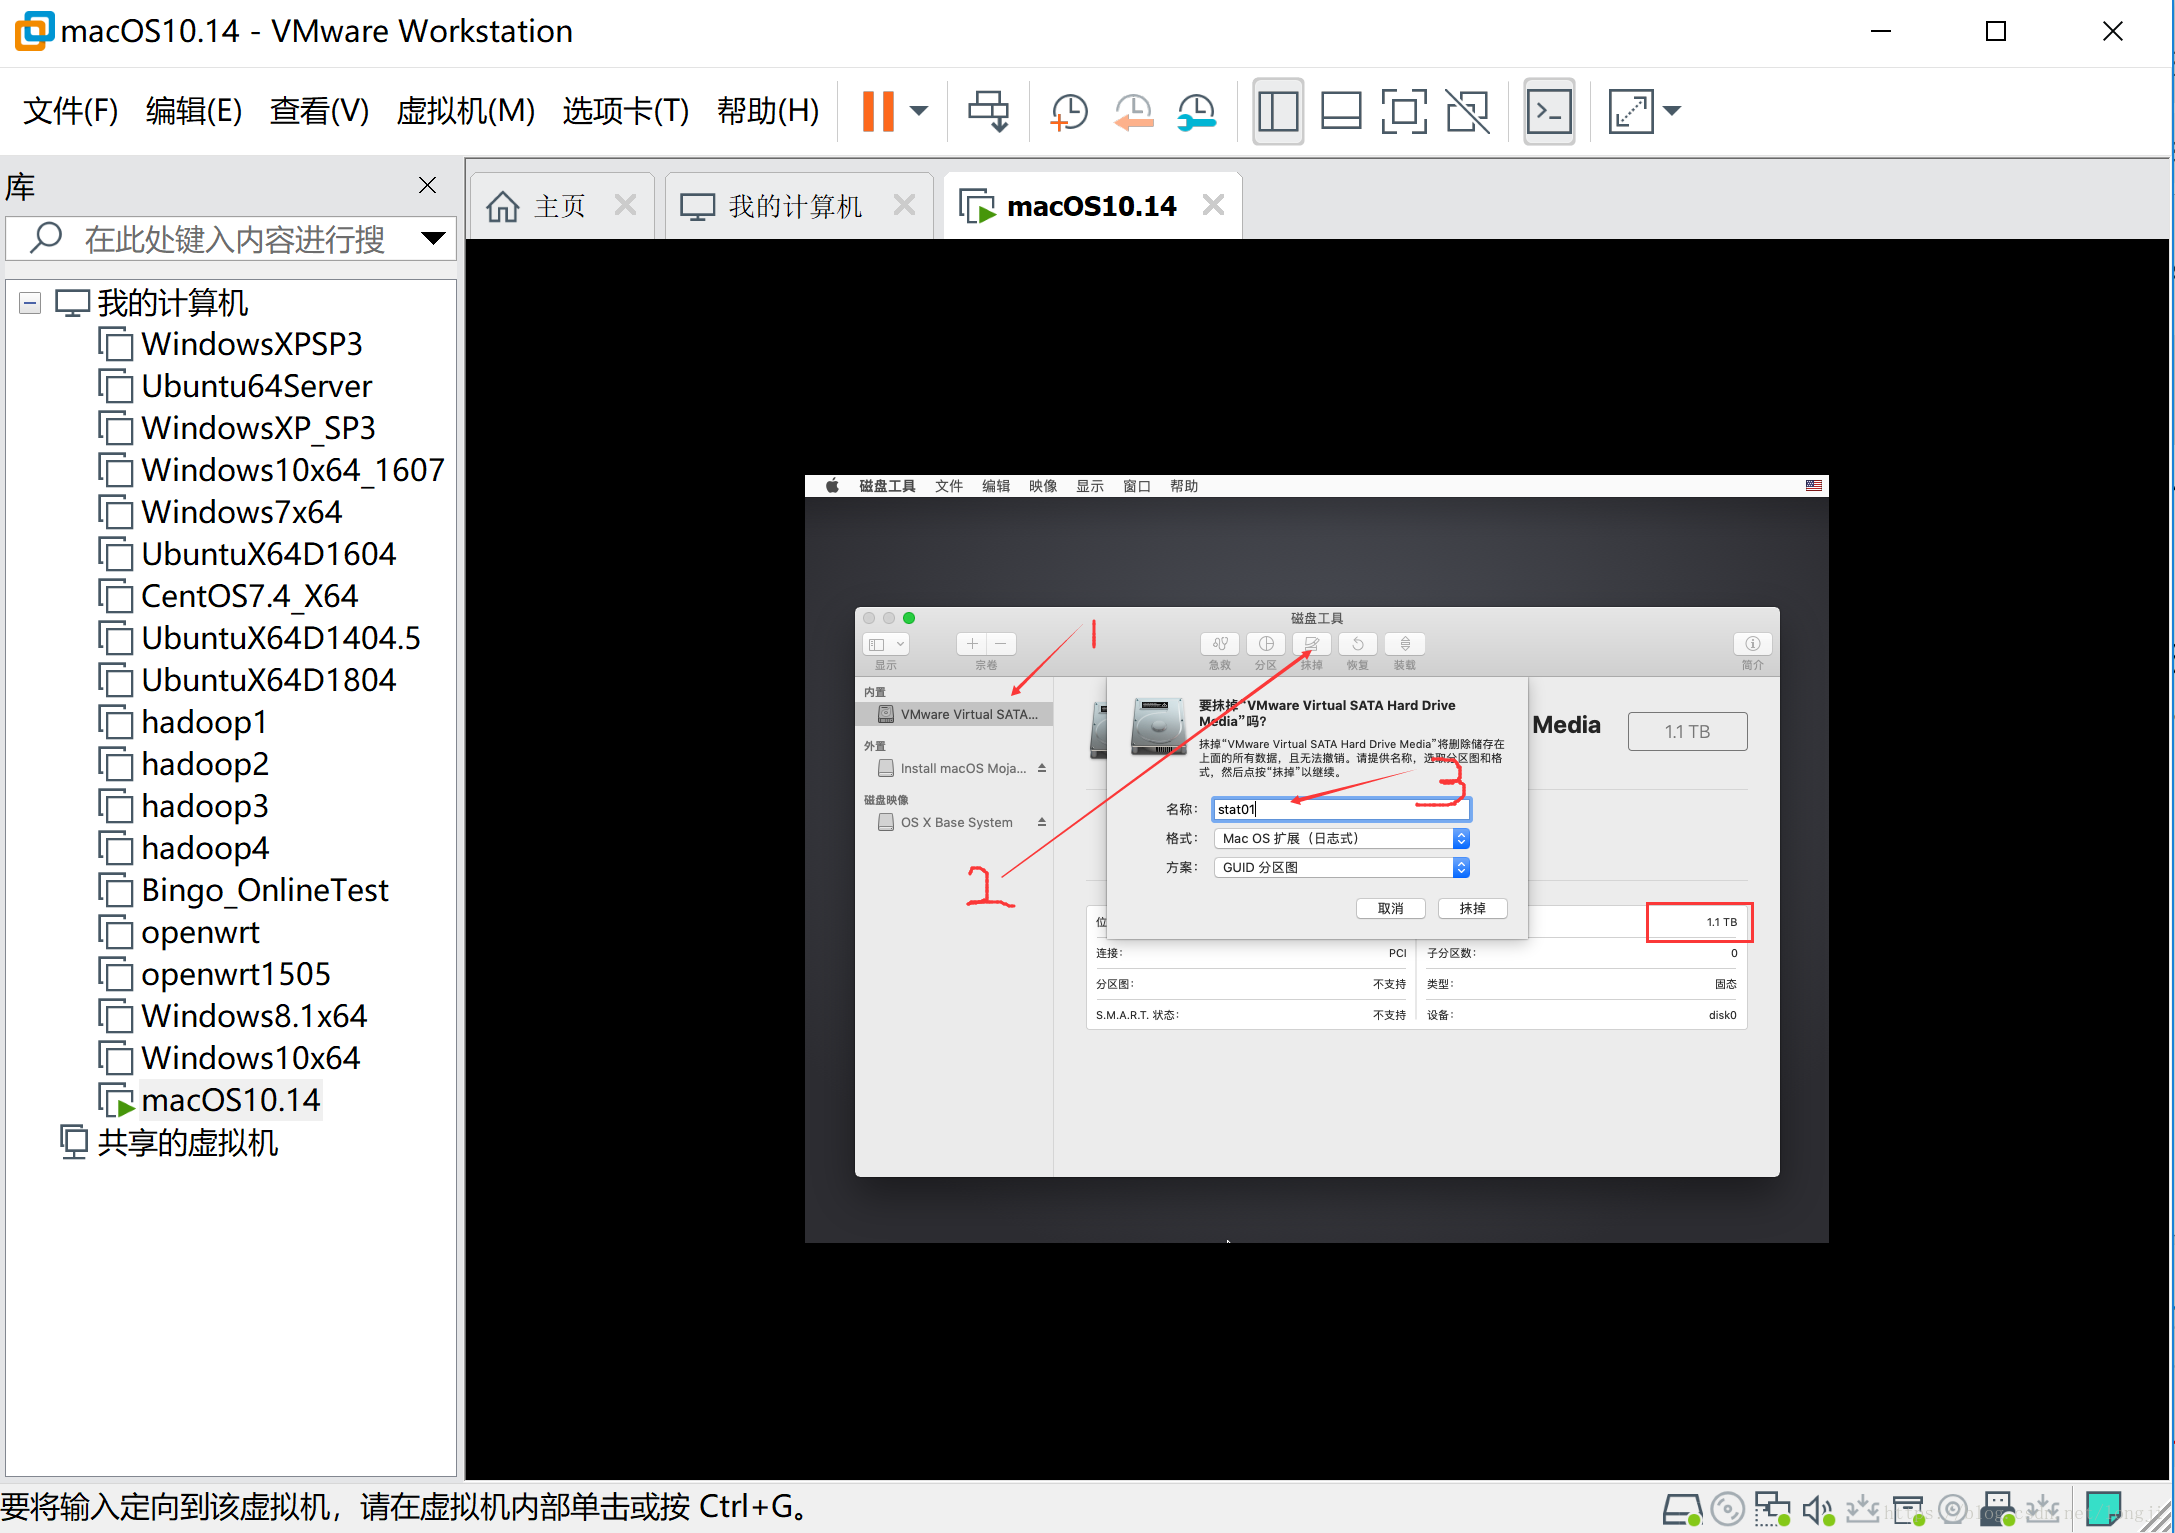This screenshot has width=2175, height=1533.
Task: Click the 装载 mount toolbar icon
Action: point(1405,644)
